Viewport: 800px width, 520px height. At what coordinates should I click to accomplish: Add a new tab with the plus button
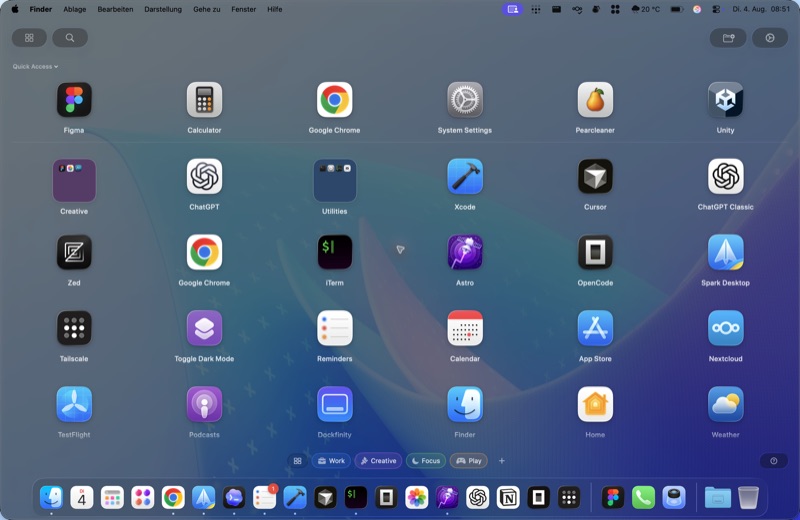(502, 461)
